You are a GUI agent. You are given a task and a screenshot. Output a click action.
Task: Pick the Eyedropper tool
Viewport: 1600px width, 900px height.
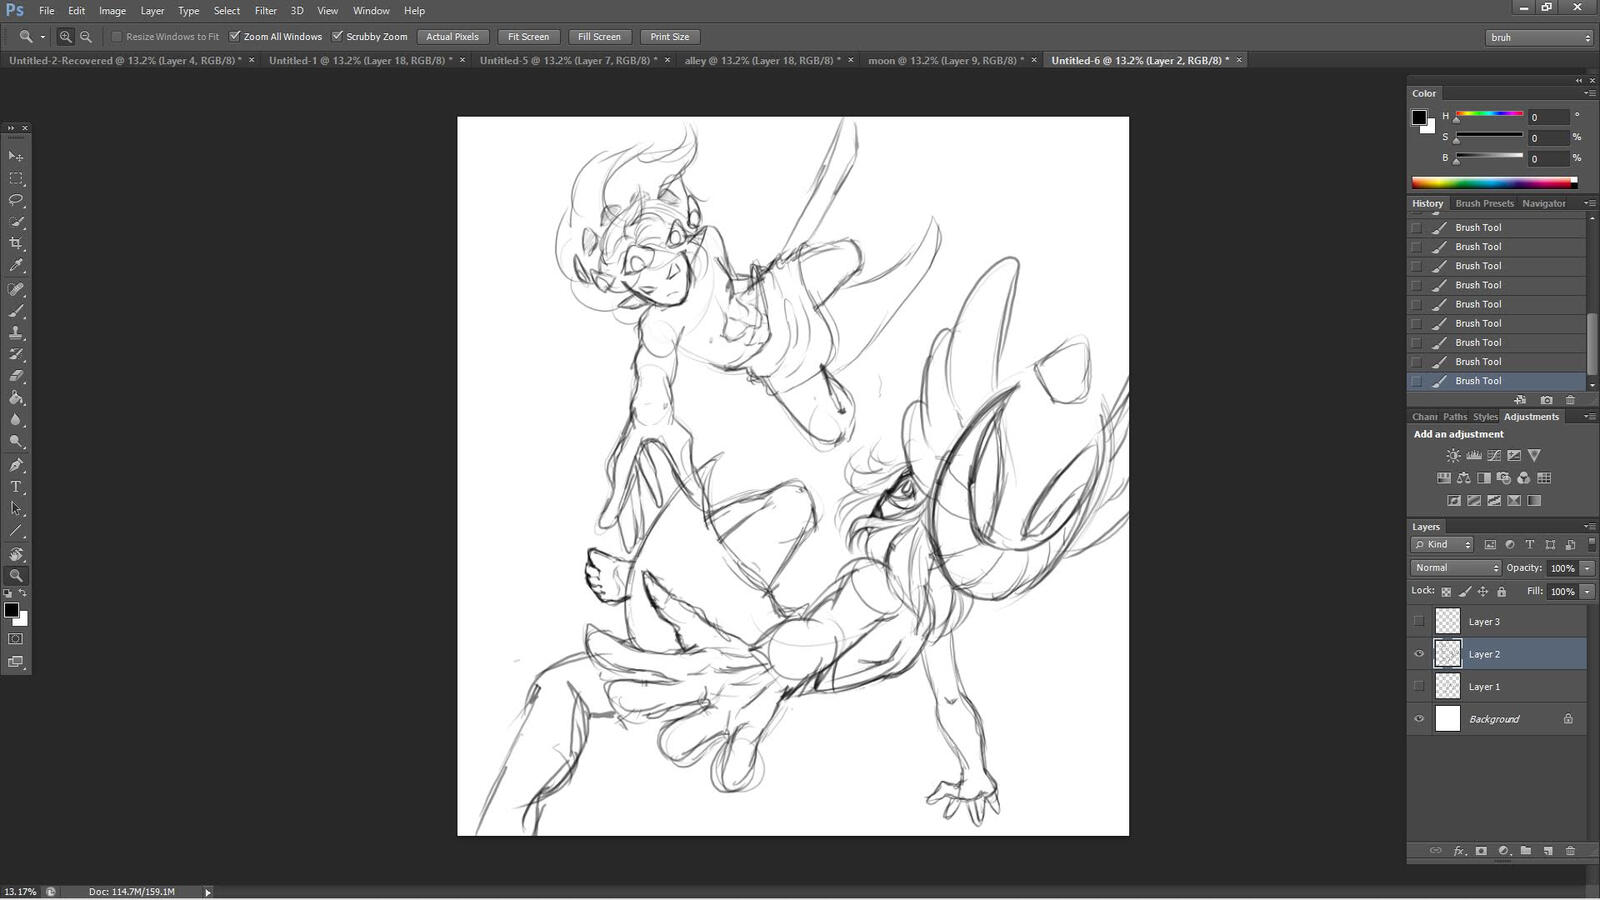[16, 266]
